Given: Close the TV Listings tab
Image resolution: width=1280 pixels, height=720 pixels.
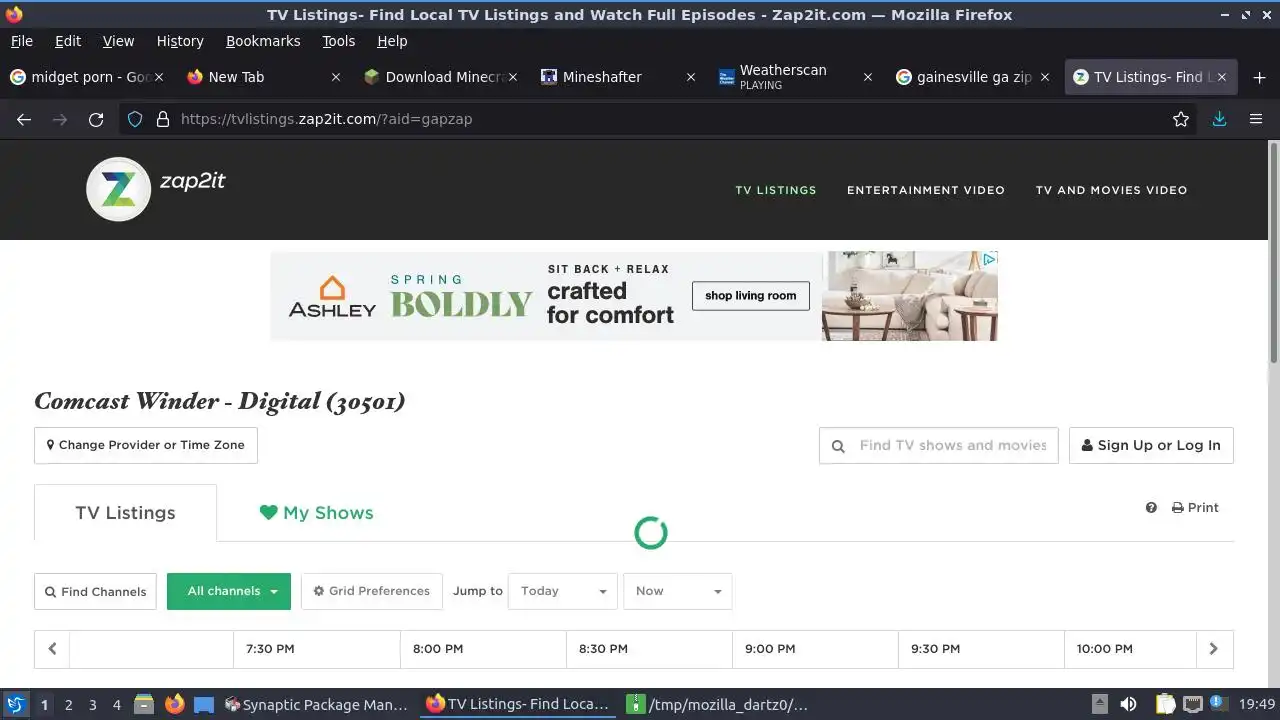Looking at the screenshot, I should (1222, 77).
